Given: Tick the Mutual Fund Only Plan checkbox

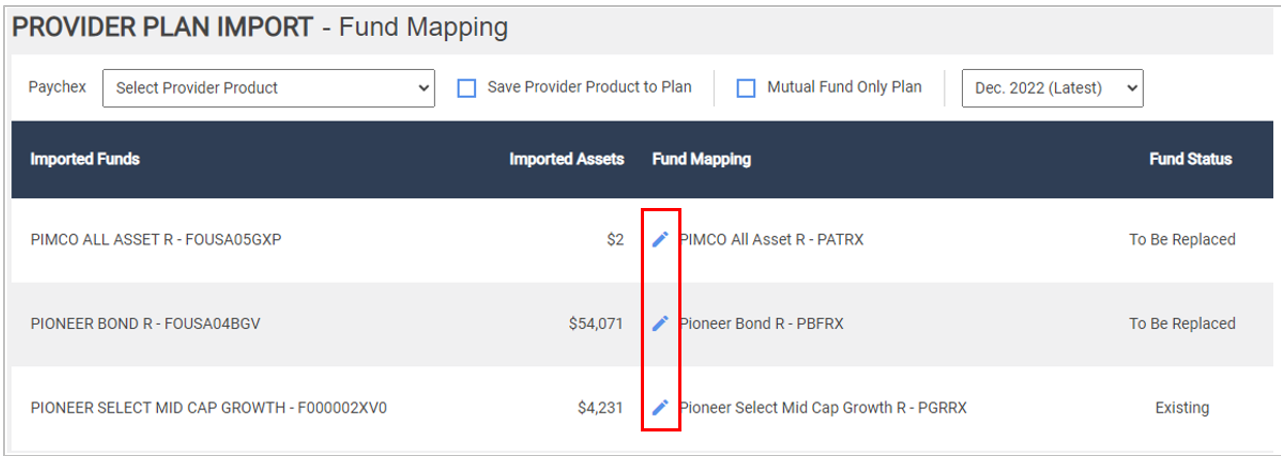Looking at the screenshot, I should pyautogui.click(x=746, y=88).
